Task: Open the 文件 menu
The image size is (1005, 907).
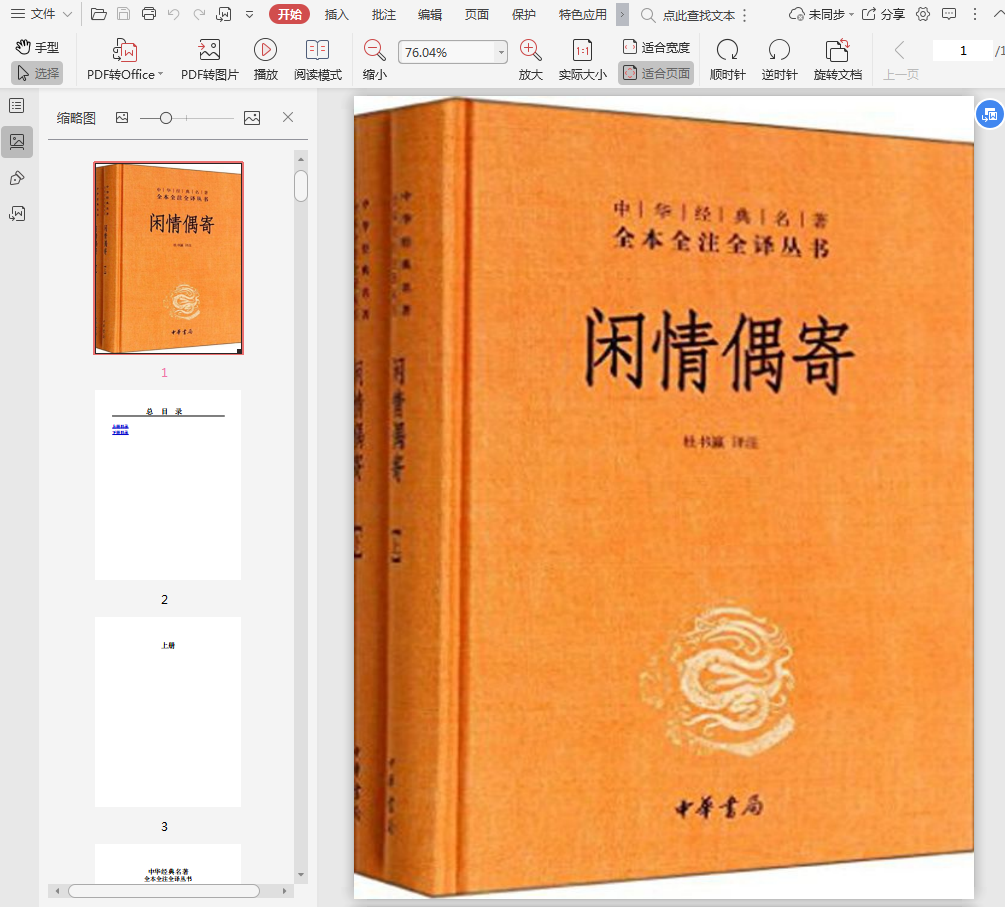Action: (x=41, y=14)
